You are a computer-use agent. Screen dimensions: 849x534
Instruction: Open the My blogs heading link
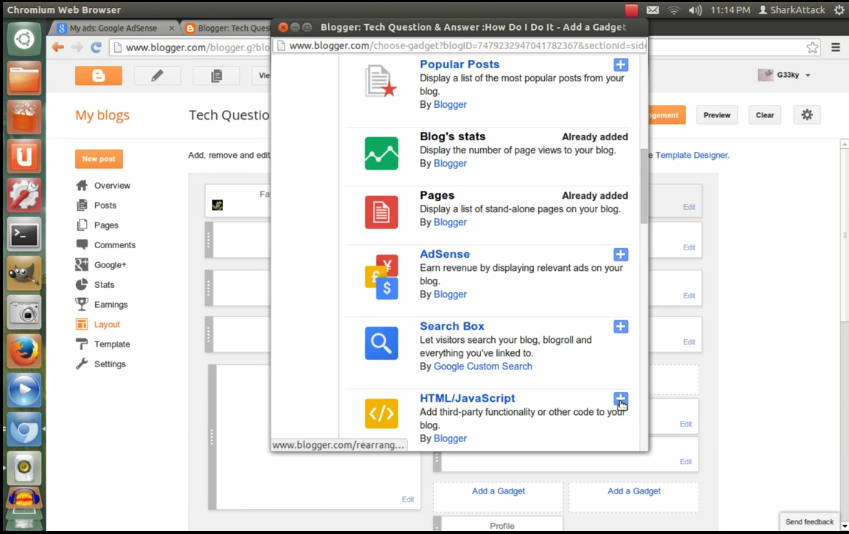(102, 115)
